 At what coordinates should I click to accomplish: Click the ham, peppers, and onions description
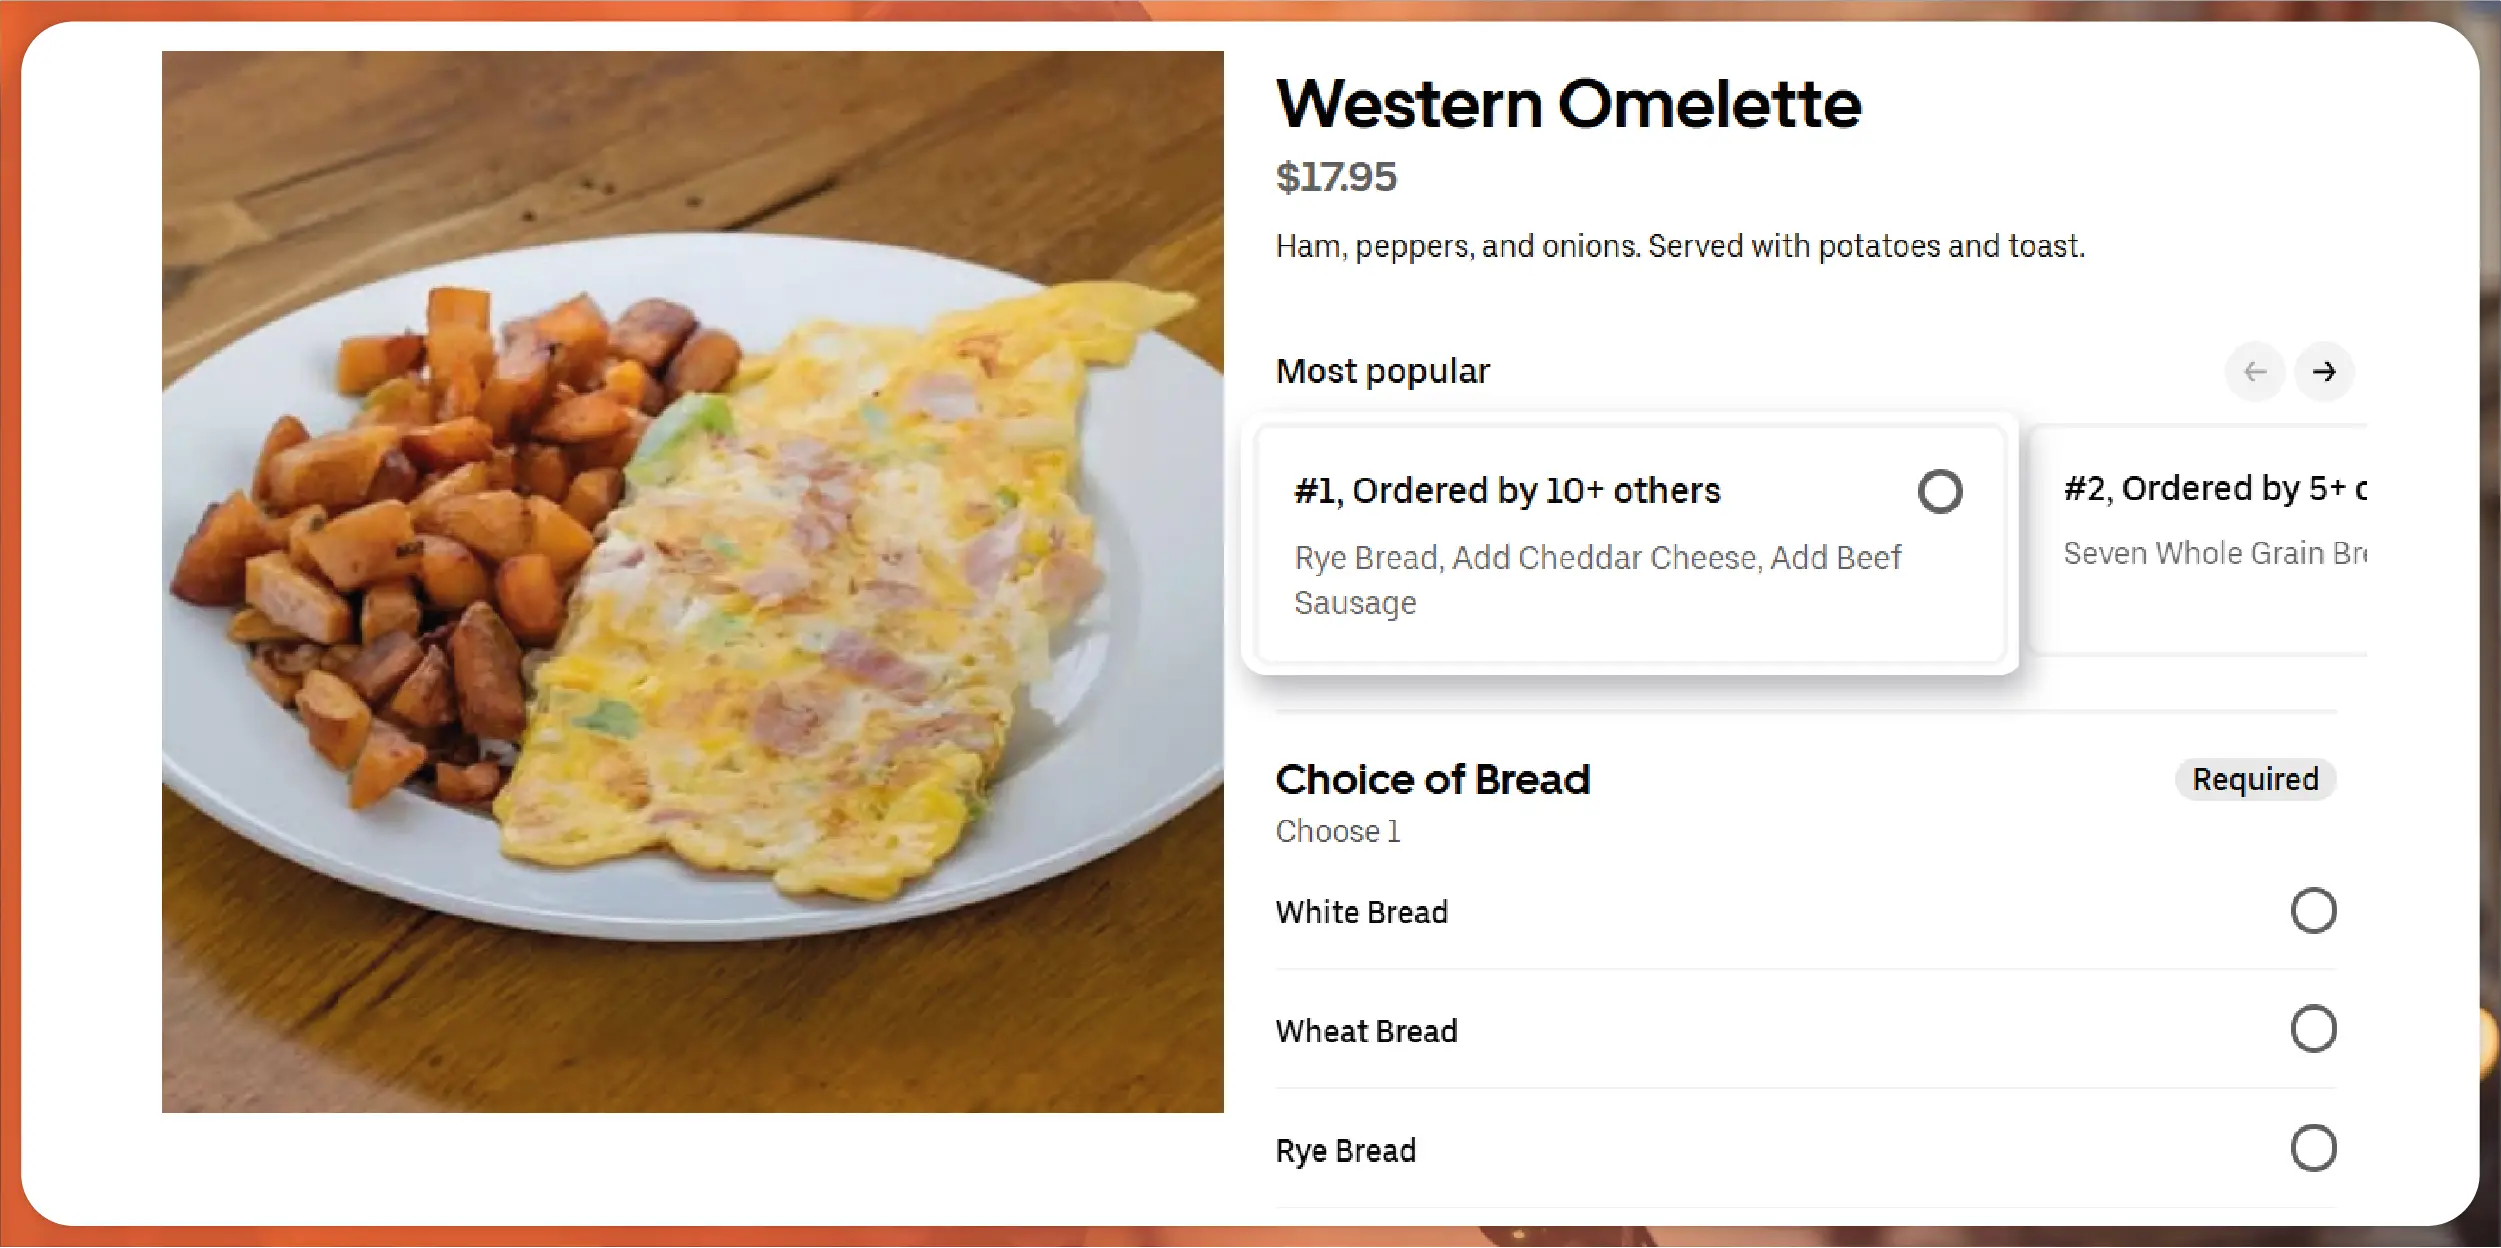[1680, 246]
